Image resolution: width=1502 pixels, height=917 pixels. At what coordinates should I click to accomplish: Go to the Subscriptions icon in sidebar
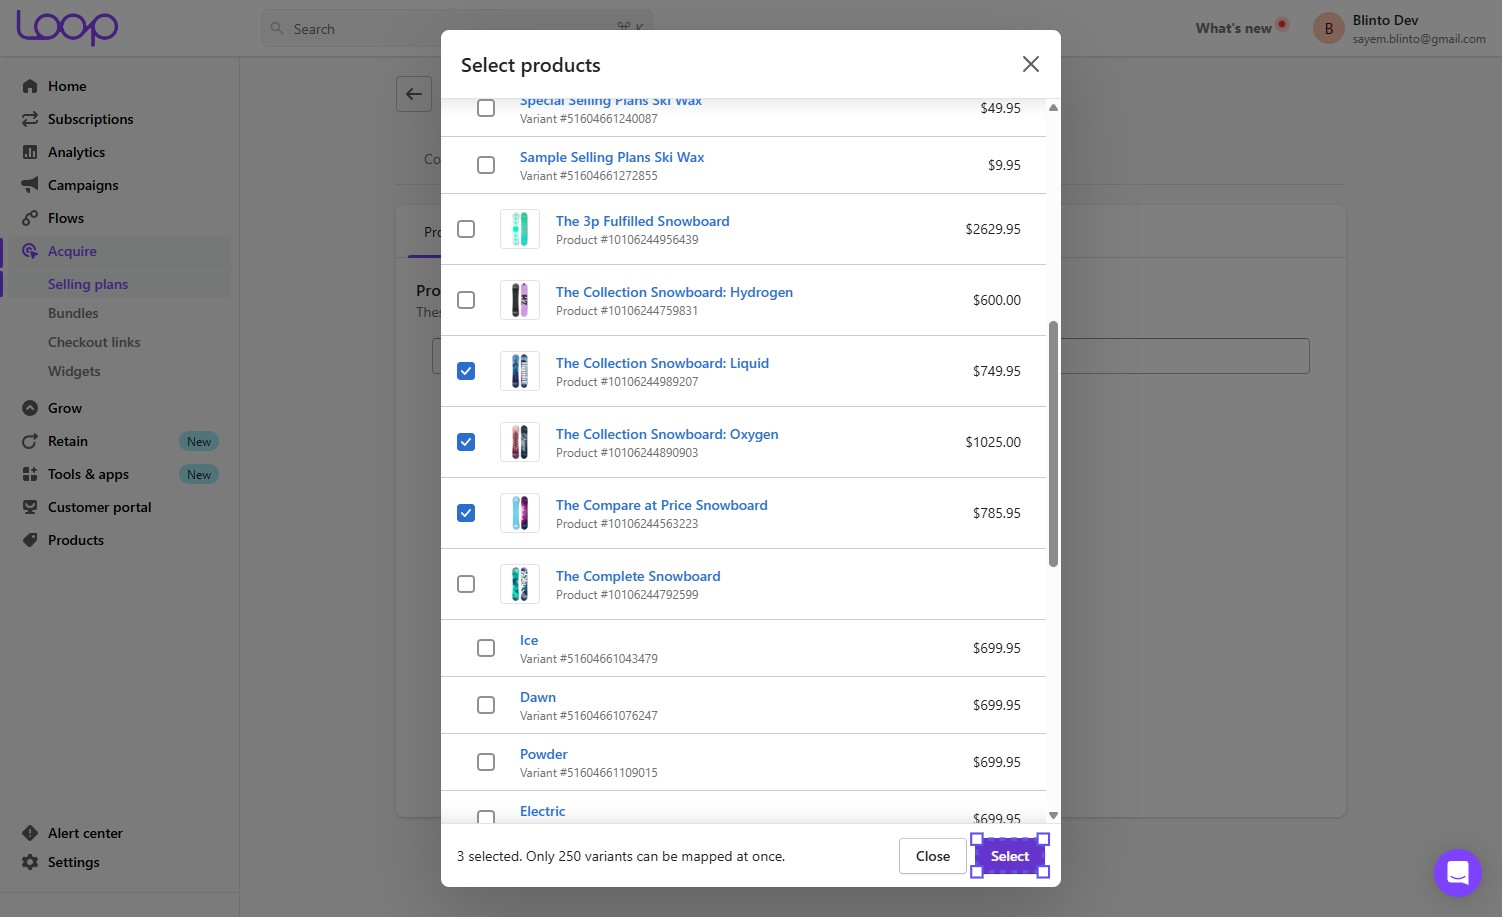[30, 119]
